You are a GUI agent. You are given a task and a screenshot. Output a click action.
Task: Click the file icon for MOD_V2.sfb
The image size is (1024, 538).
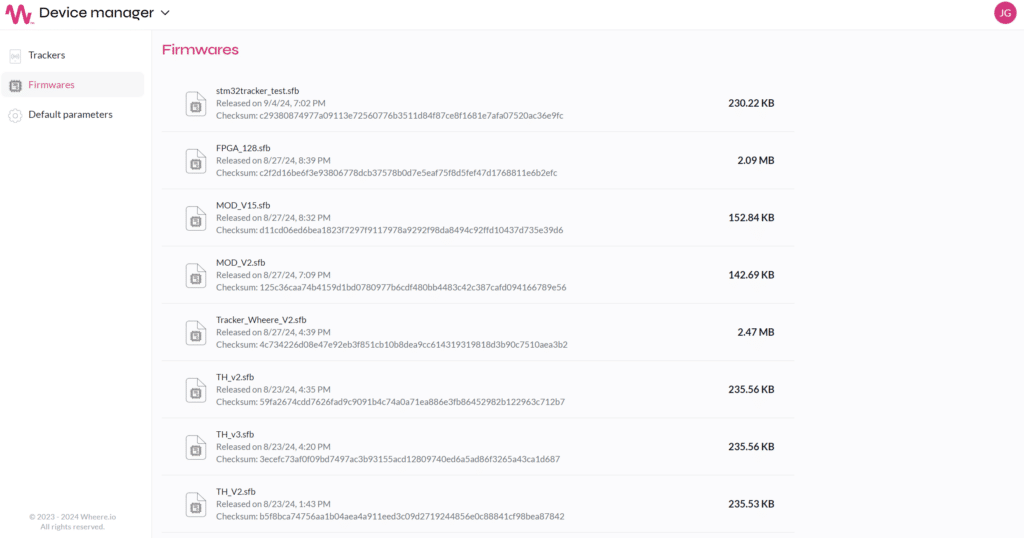click(x=196, y=276)
